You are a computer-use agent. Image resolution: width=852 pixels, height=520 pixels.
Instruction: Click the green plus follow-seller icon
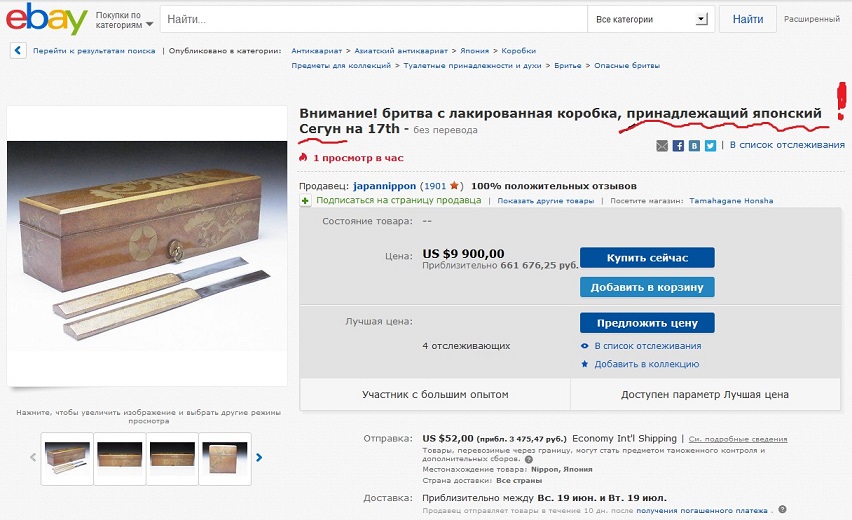tap(305, 201)
